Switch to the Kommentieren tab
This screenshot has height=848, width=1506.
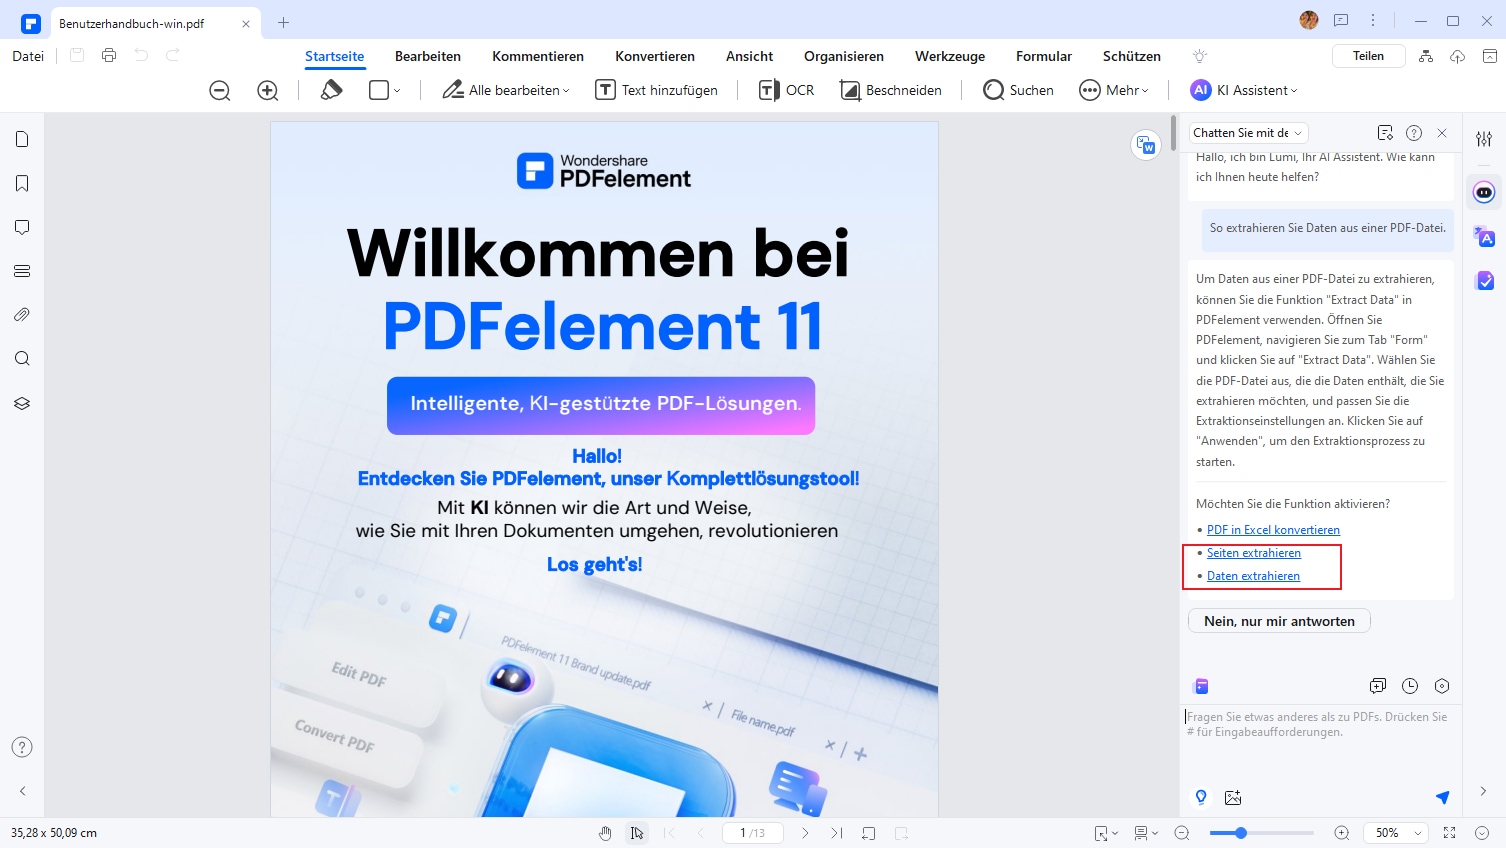[x=538, y=56]
